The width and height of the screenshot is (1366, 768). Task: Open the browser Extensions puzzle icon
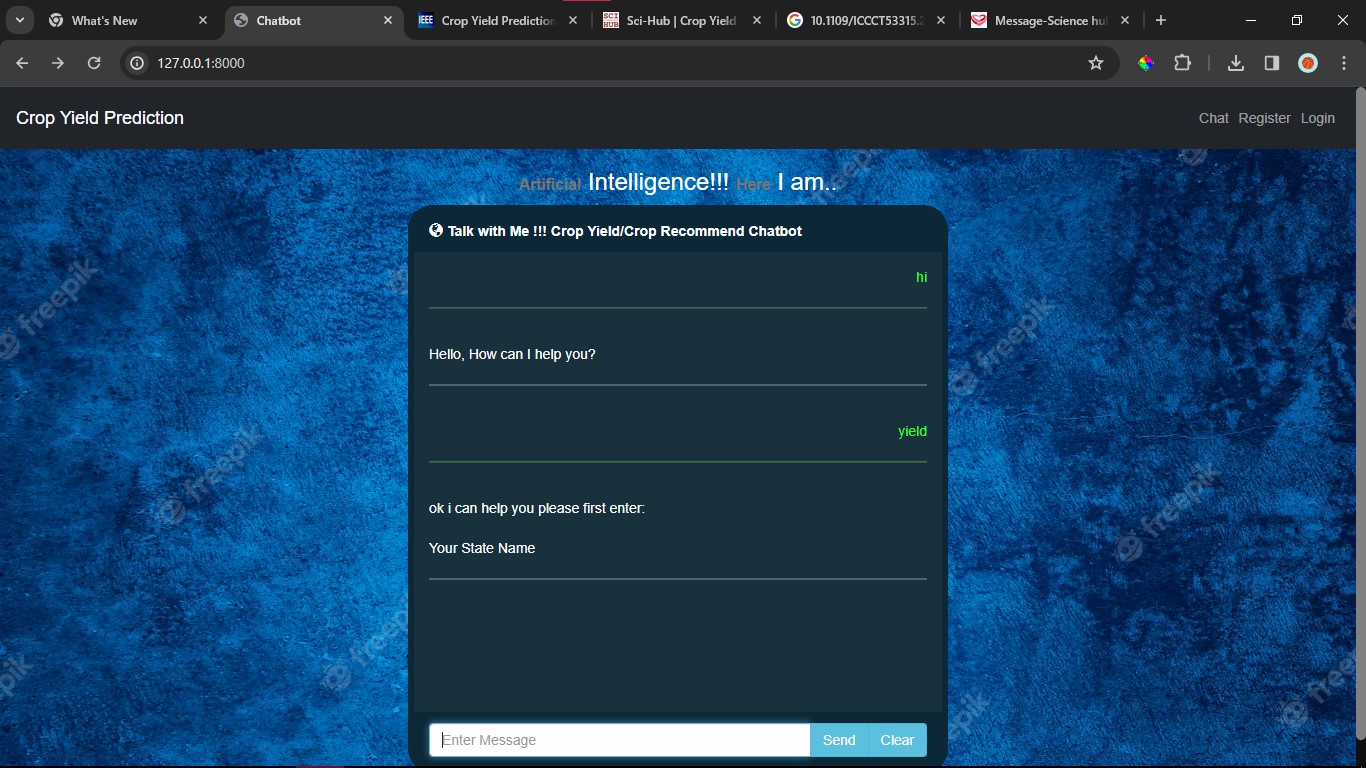coord(1183,62)
